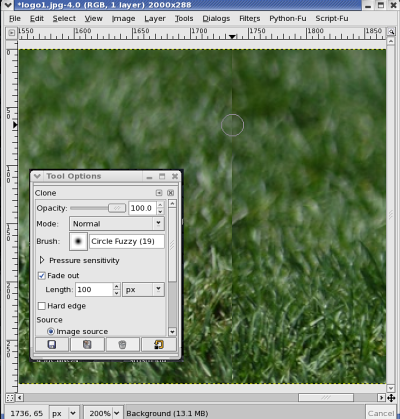Image resolution: width=400 pixels, height=419 pixels.
Task: Click the Fade out Length field showing 100
Action: (x=94, y=289)
